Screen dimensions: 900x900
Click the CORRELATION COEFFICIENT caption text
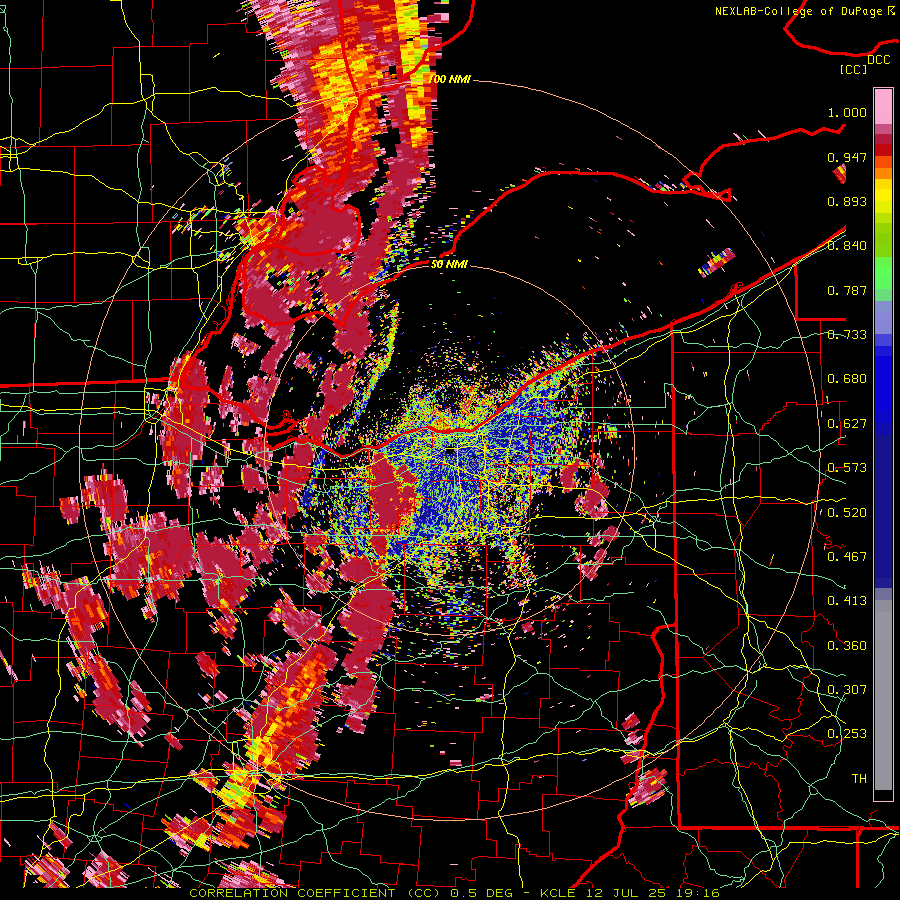click(x=292, y=893)
